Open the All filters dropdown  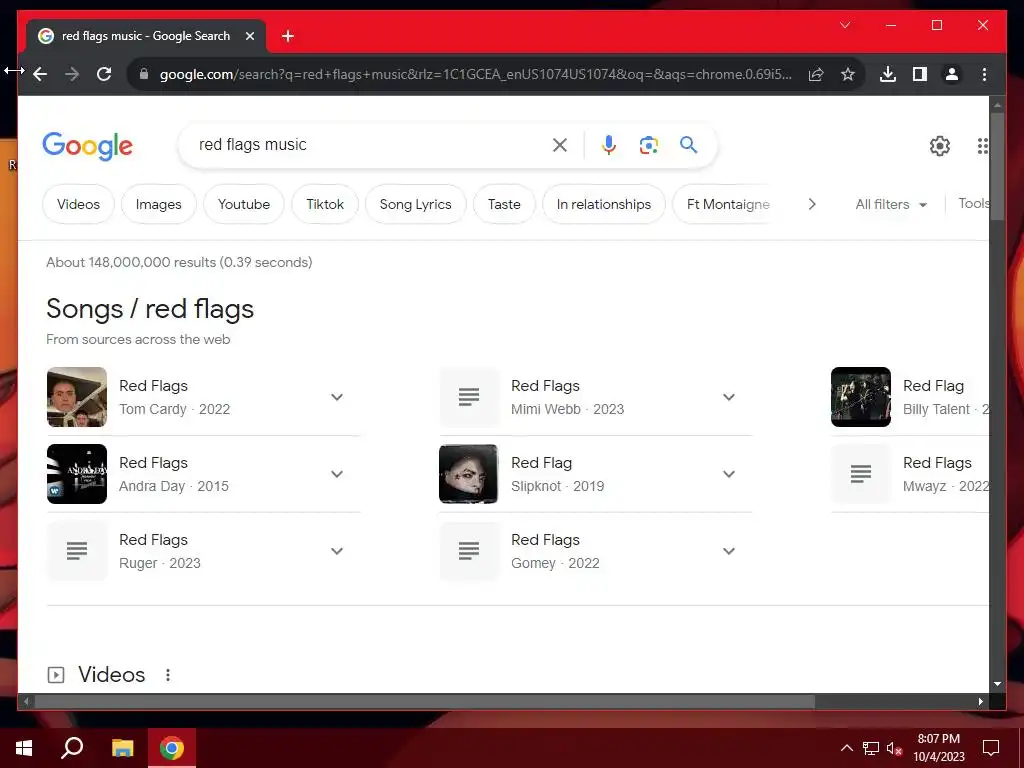coord(891,204)
